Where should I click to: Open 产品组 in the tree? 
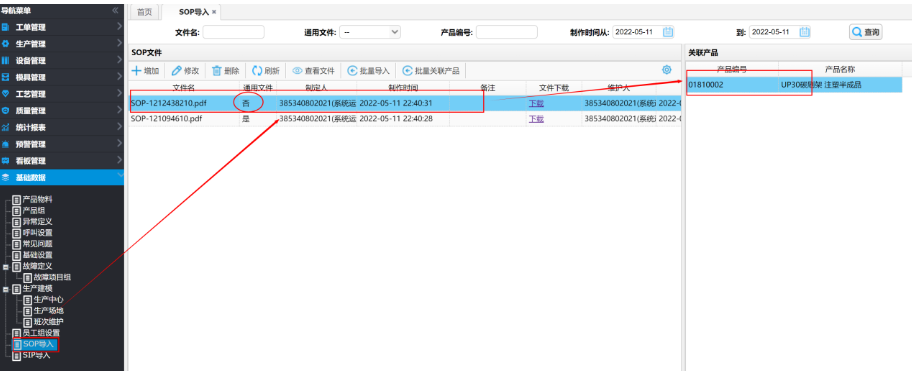point(34,210)
